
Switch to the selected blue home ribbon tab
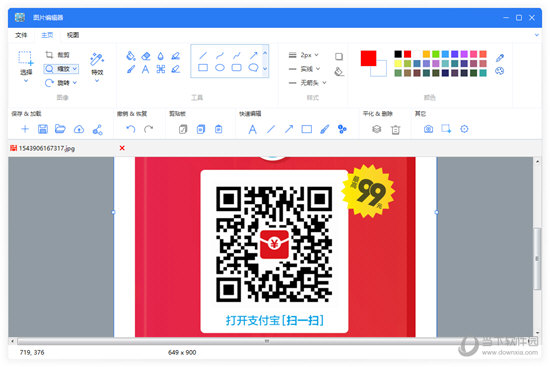[x=47, y=35]
